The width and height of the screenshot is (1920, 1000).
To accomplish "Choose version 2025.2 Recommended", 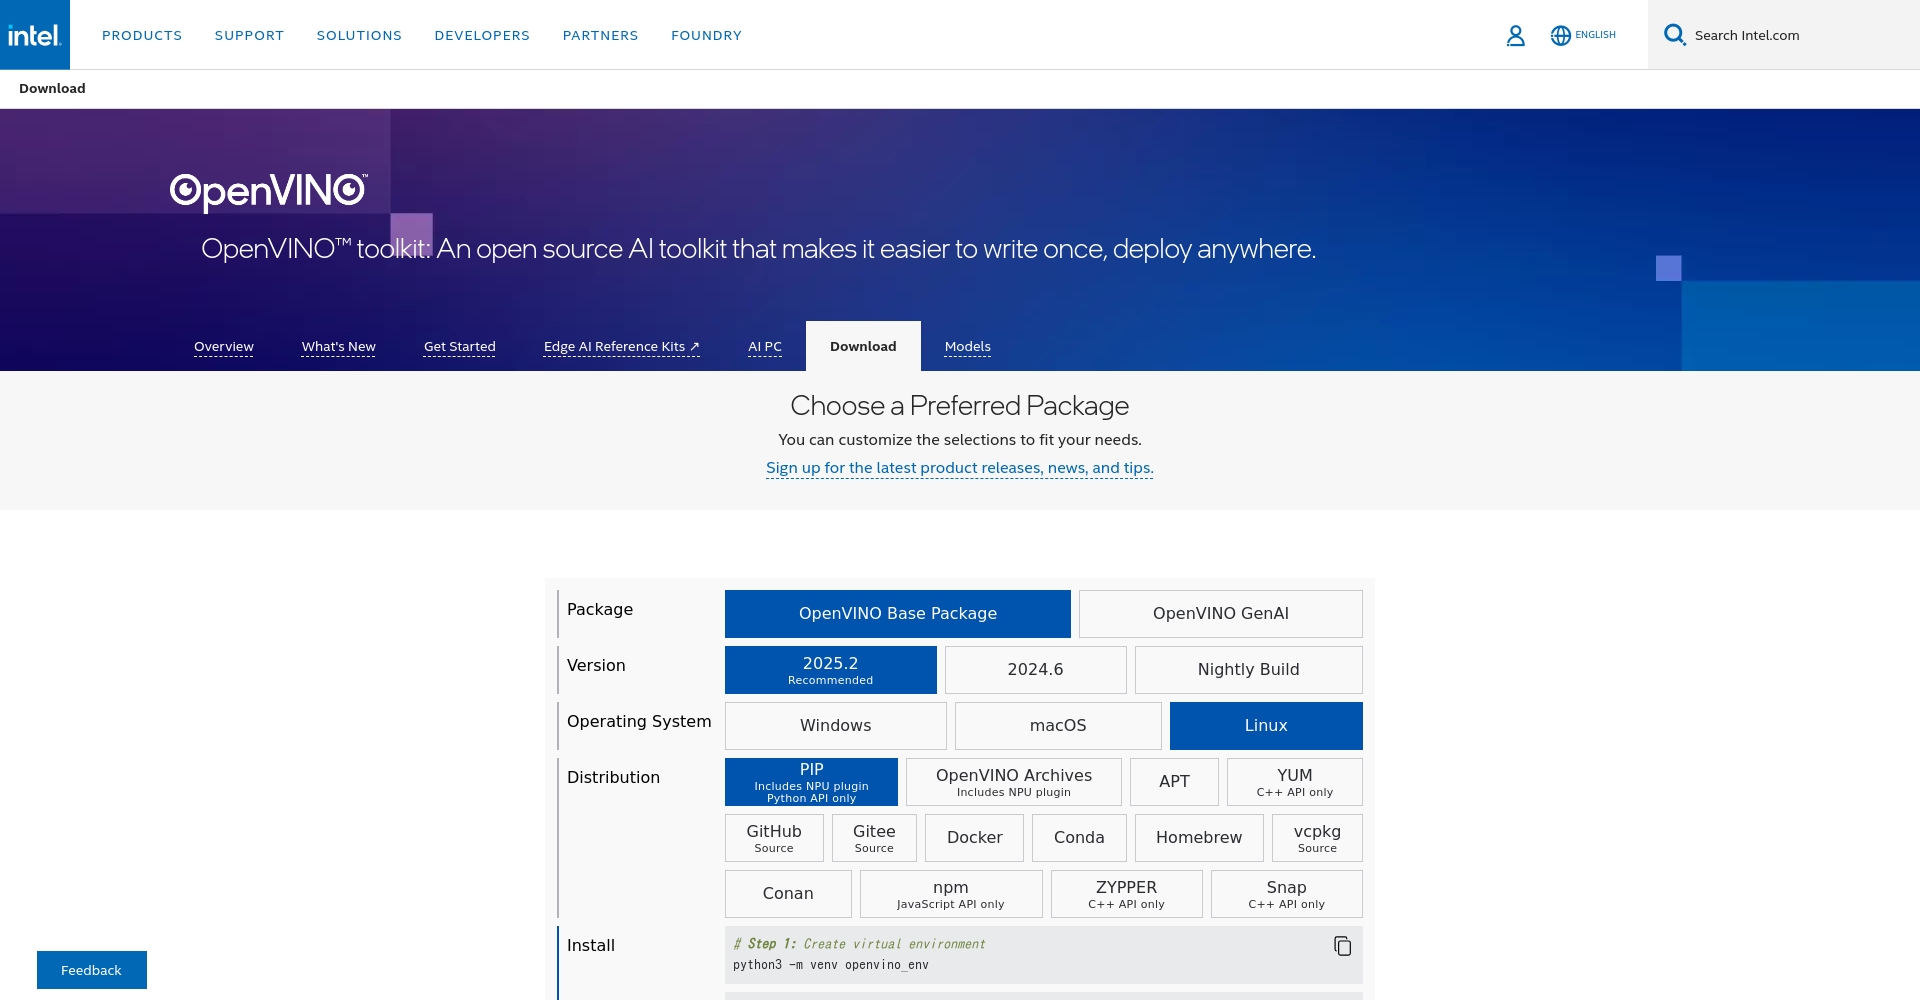I will 831,670.
